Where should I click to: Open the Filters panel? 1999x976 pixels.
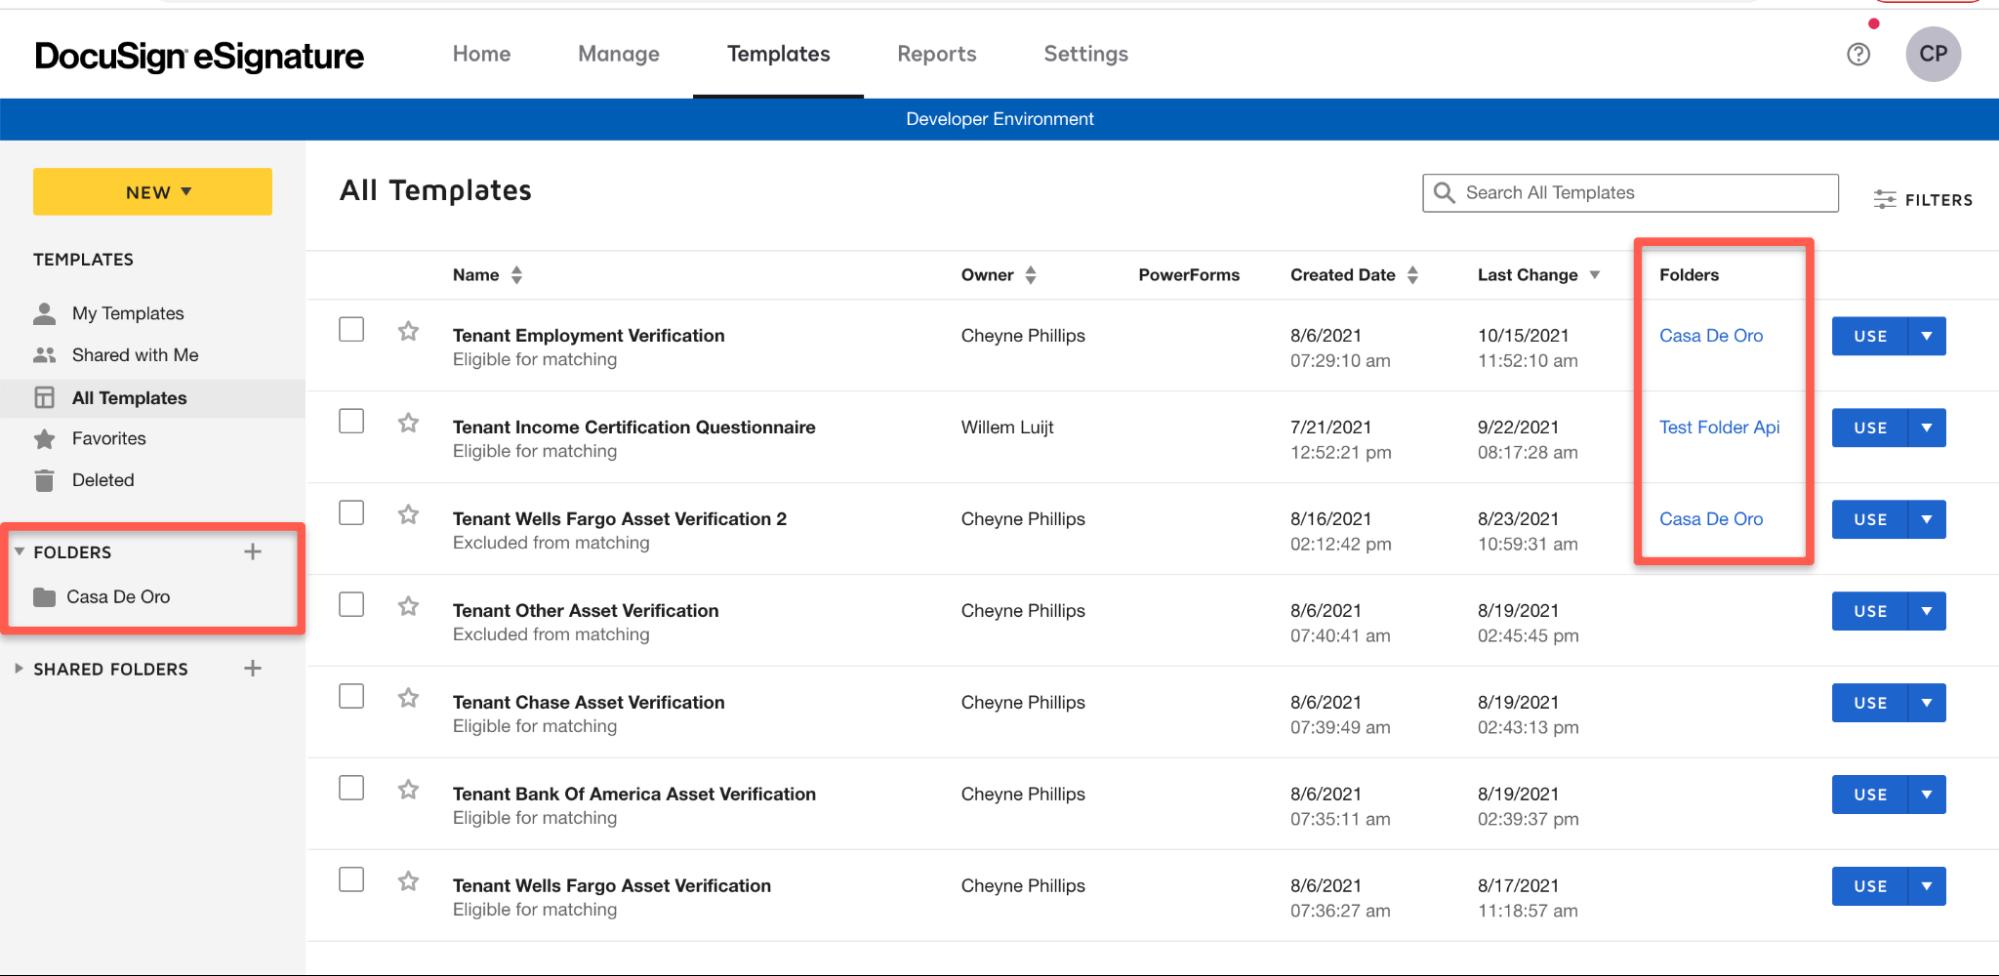tap(1922, 200)
